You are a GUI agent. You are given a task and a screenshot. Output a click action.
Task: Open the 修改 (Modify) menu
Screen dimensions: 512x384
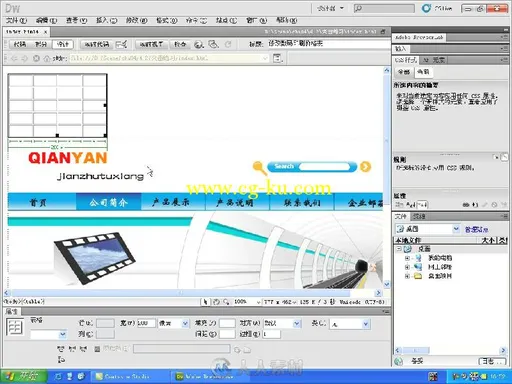pos(136,21)
